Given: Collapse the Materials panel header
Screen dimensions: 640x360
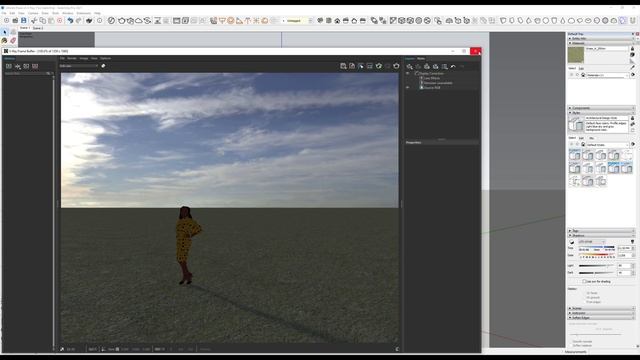Looking at the screenshot, I should 602,43.
